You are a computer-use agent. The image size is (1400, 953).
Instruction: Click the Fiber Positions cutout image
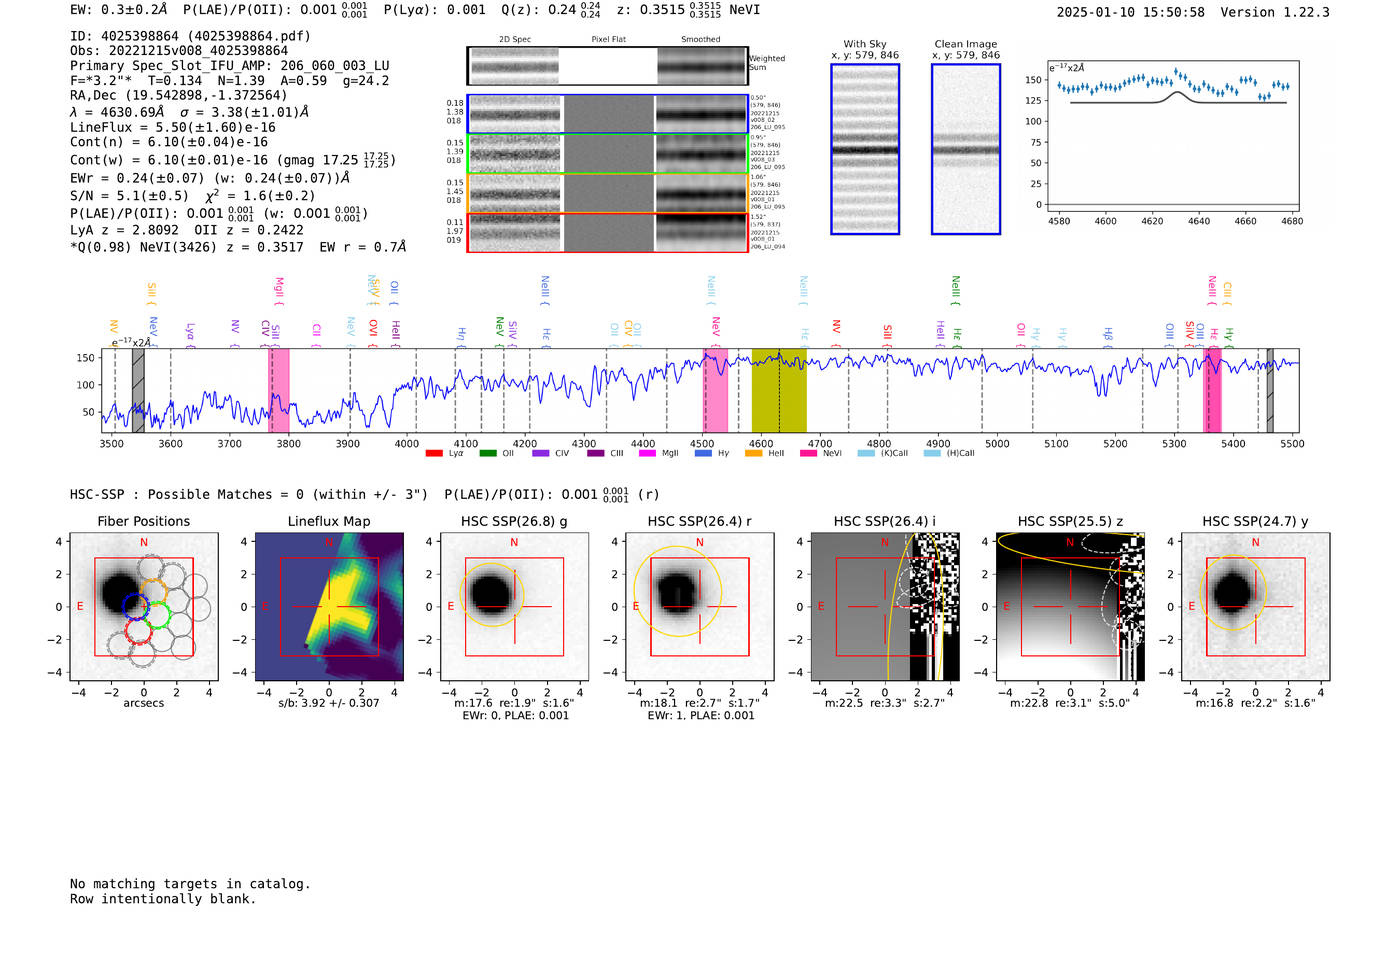(144, 607)
